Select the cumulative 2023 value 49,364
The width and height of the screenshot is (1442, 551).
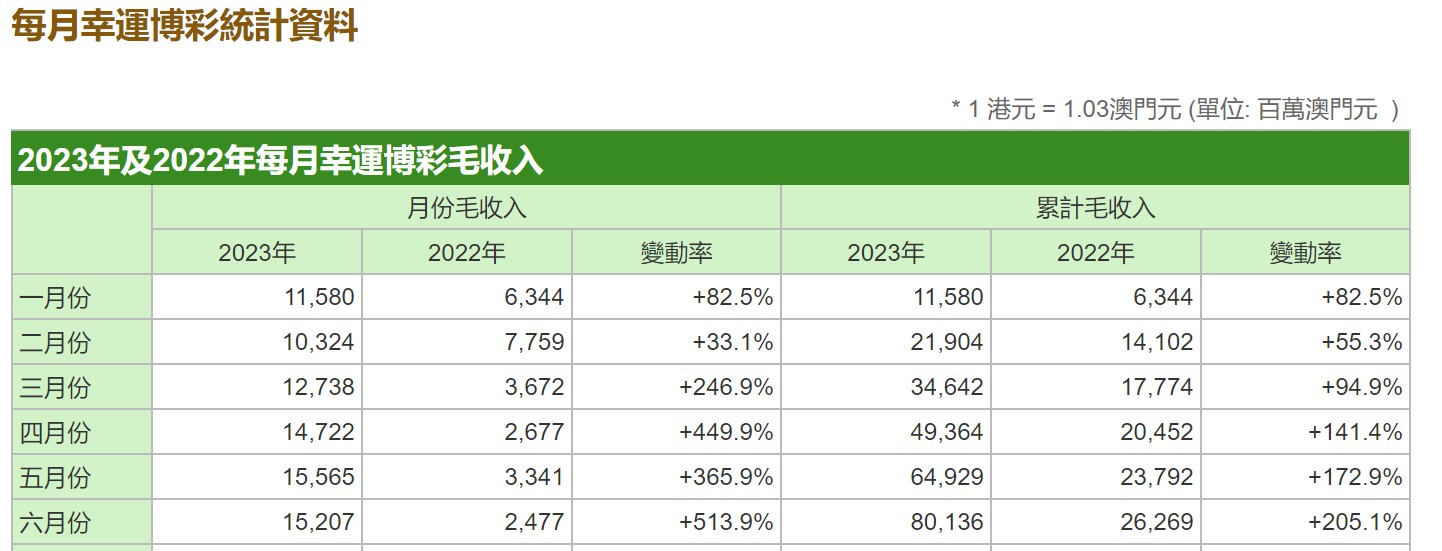click(x=948, y=432)
